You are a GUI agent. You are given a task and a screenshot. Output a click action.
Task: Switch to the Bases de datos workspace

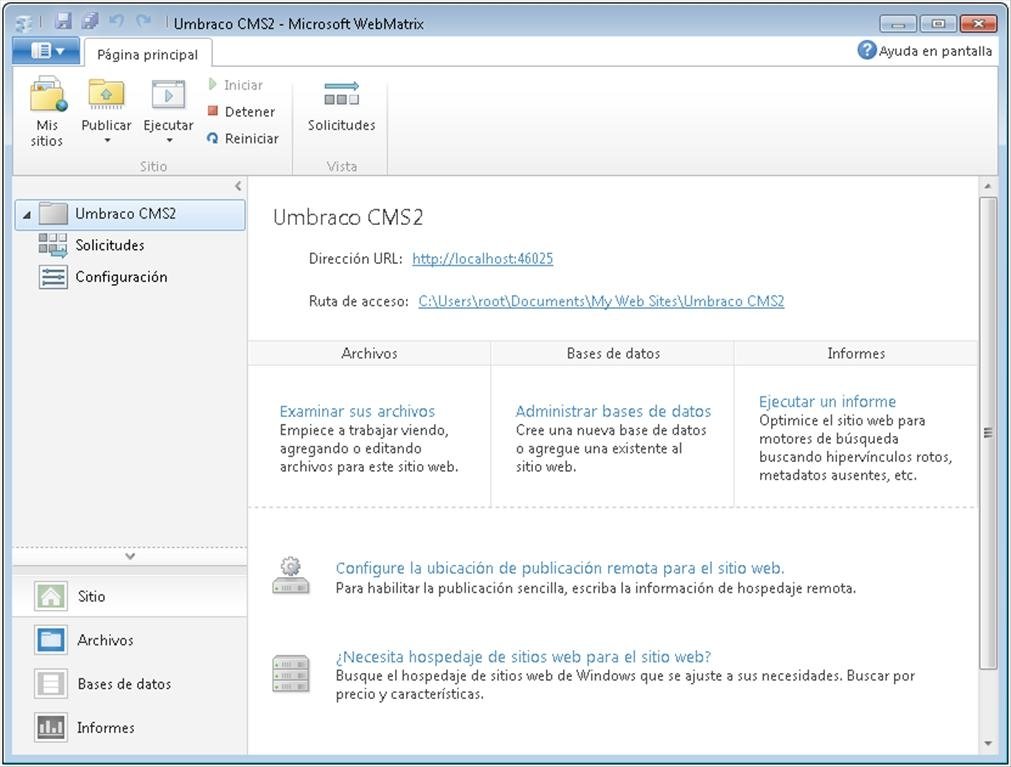130,684
